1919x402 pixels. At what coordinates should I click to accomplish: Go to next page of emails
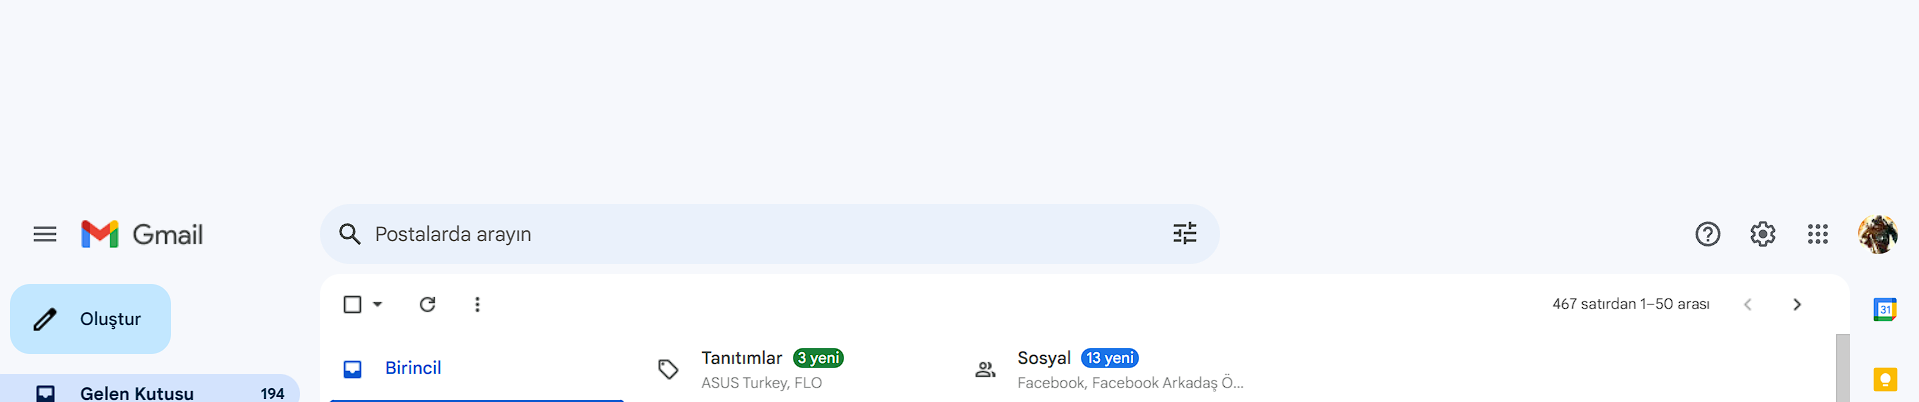[1796, 304]
